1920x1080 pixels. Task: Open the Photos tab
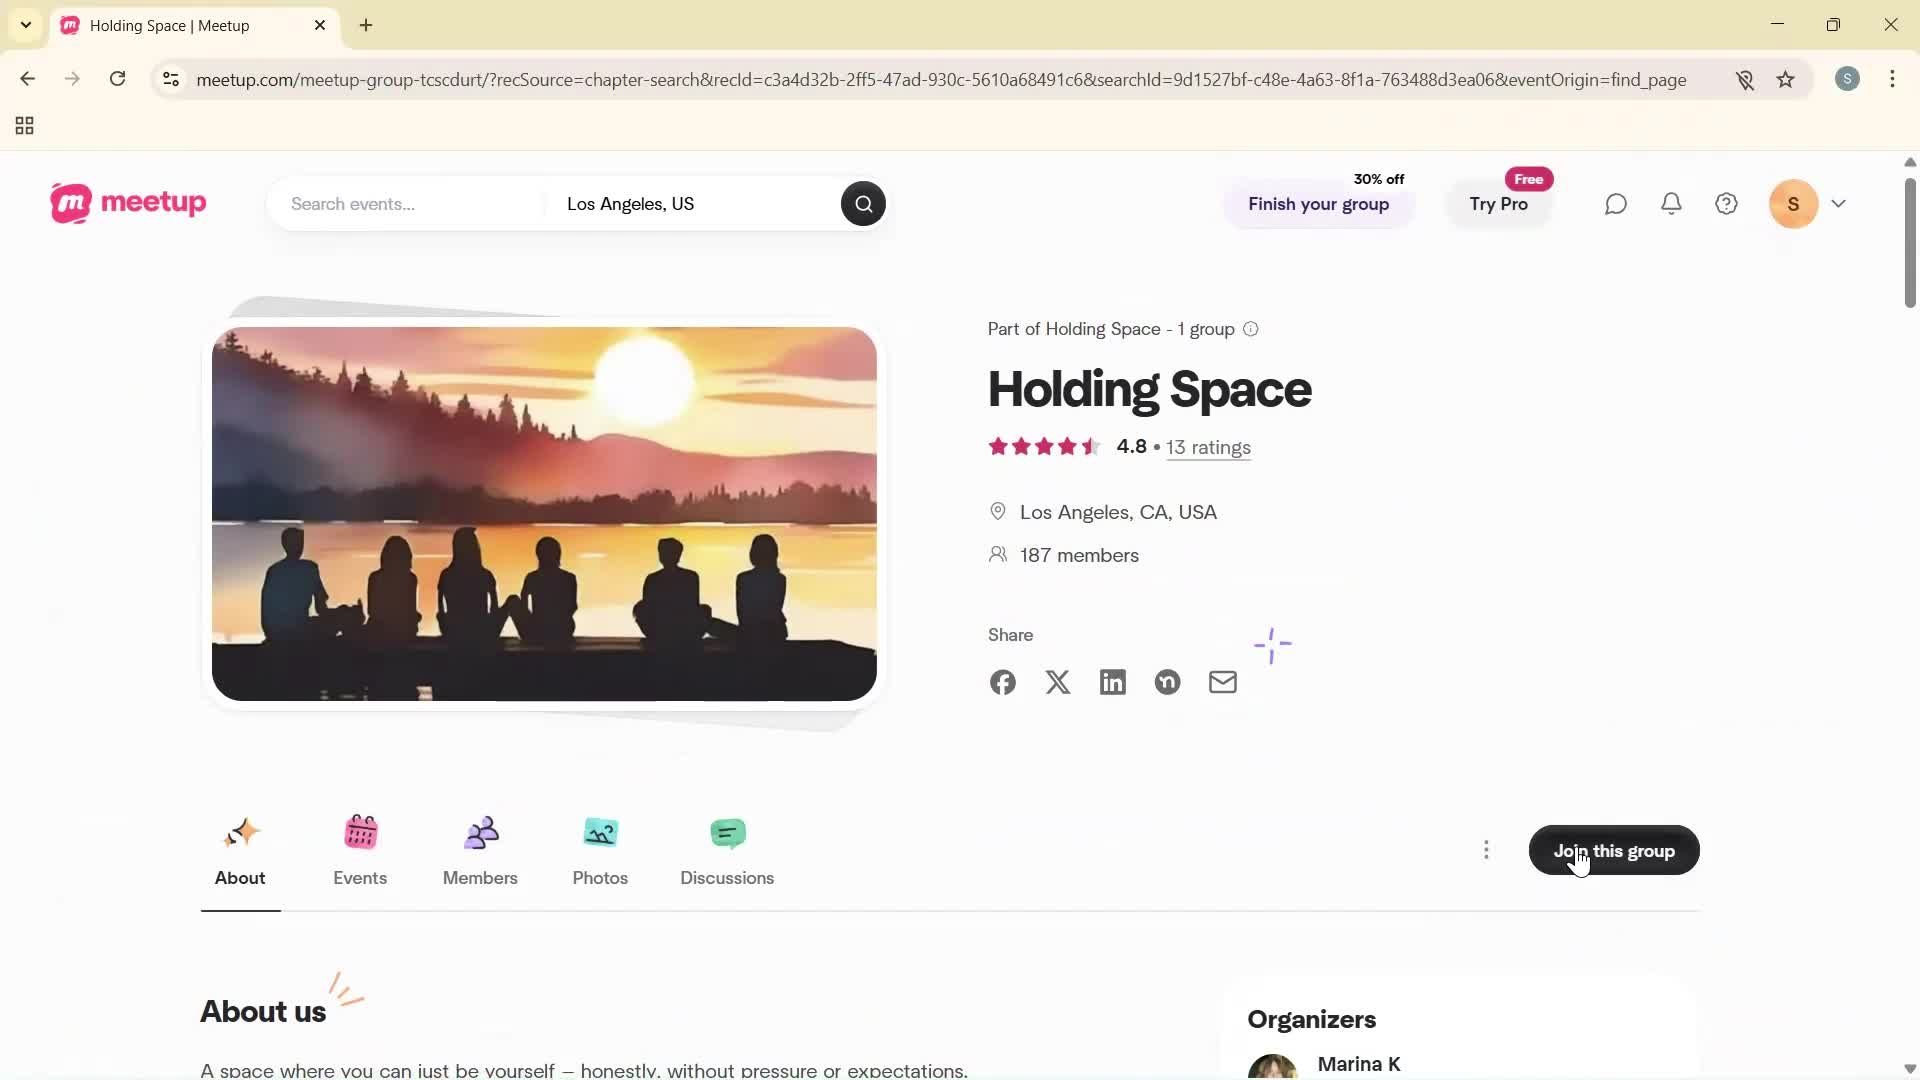click(600, 850)
